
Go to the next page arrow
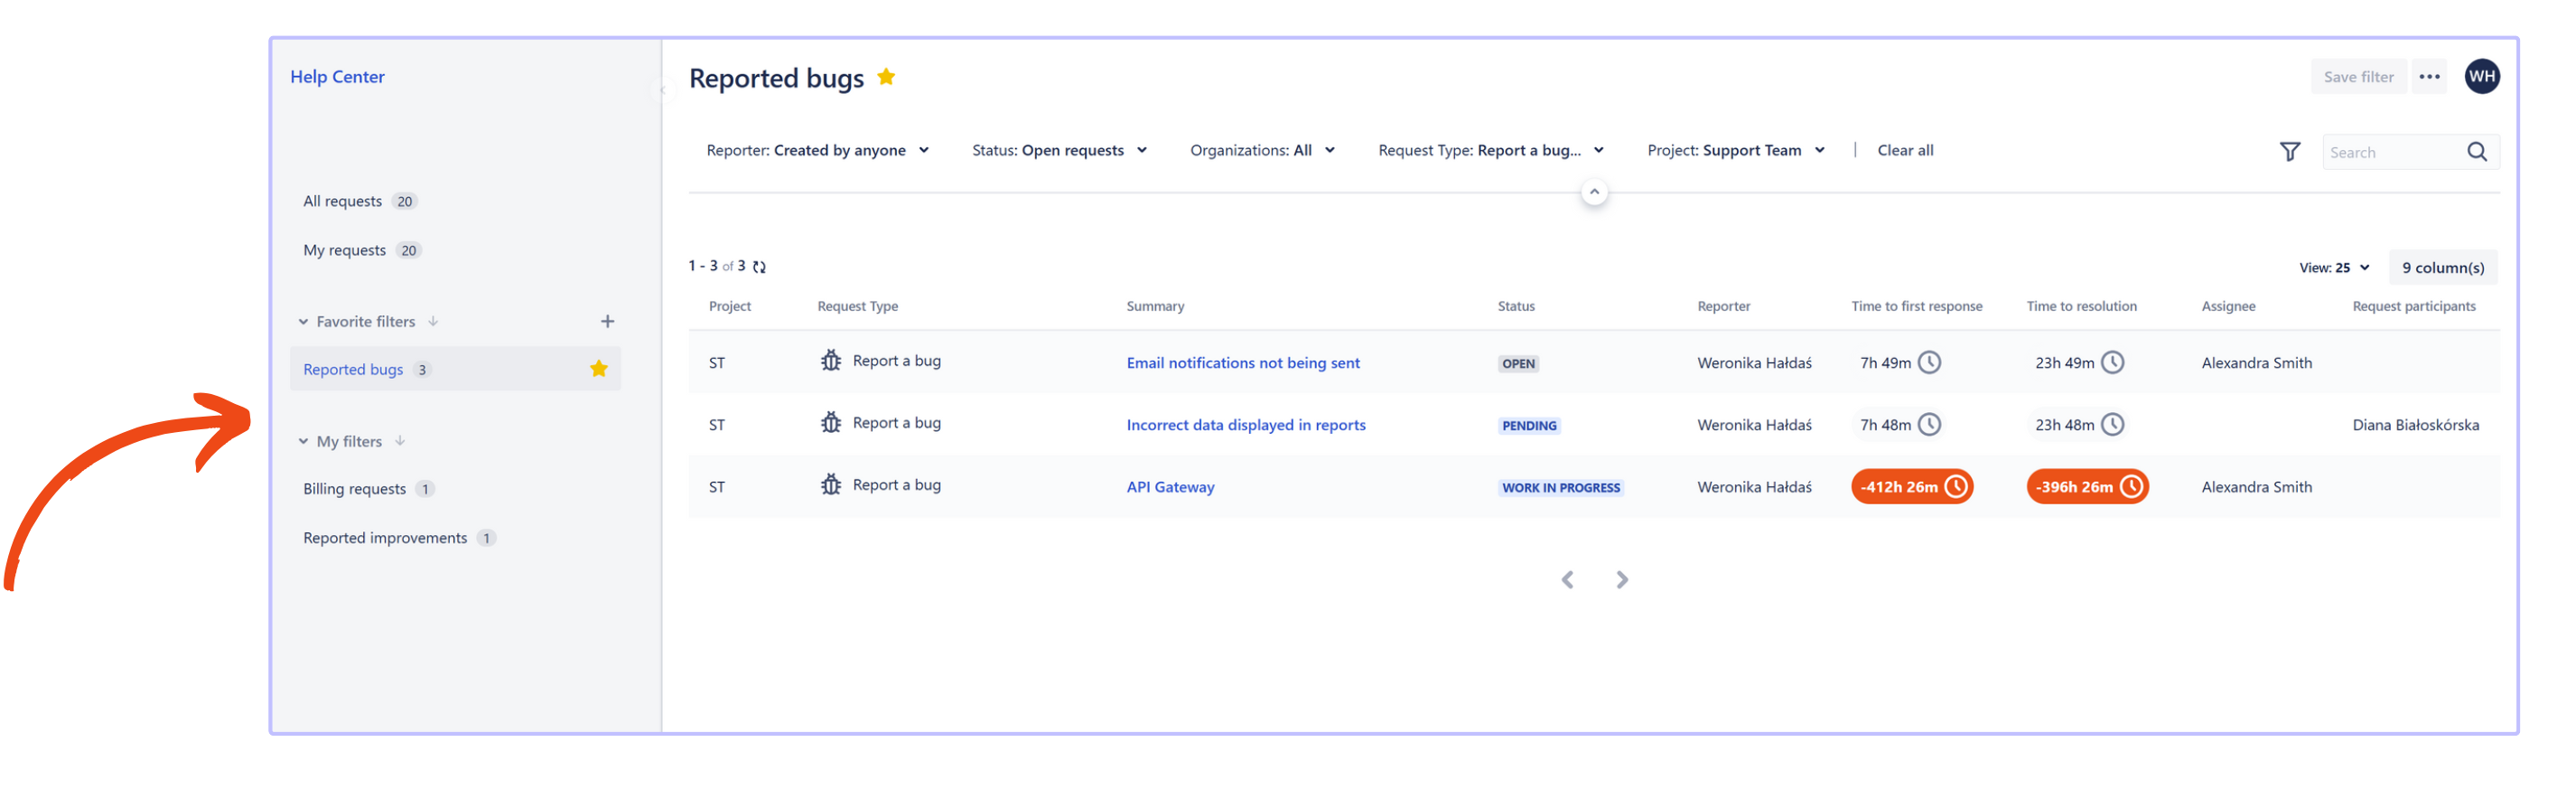pyautogui.click(x=1621, y=580)
